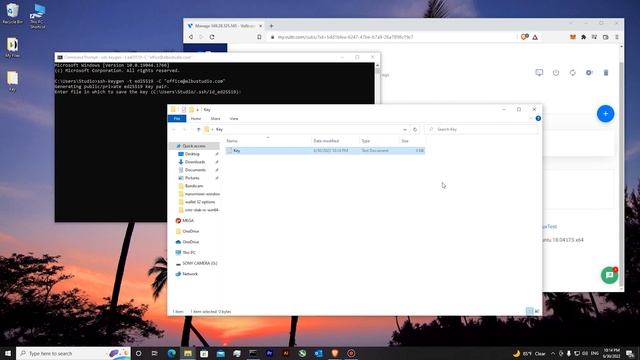Open Premiere Pro from the taskbar

click(269, 353)
